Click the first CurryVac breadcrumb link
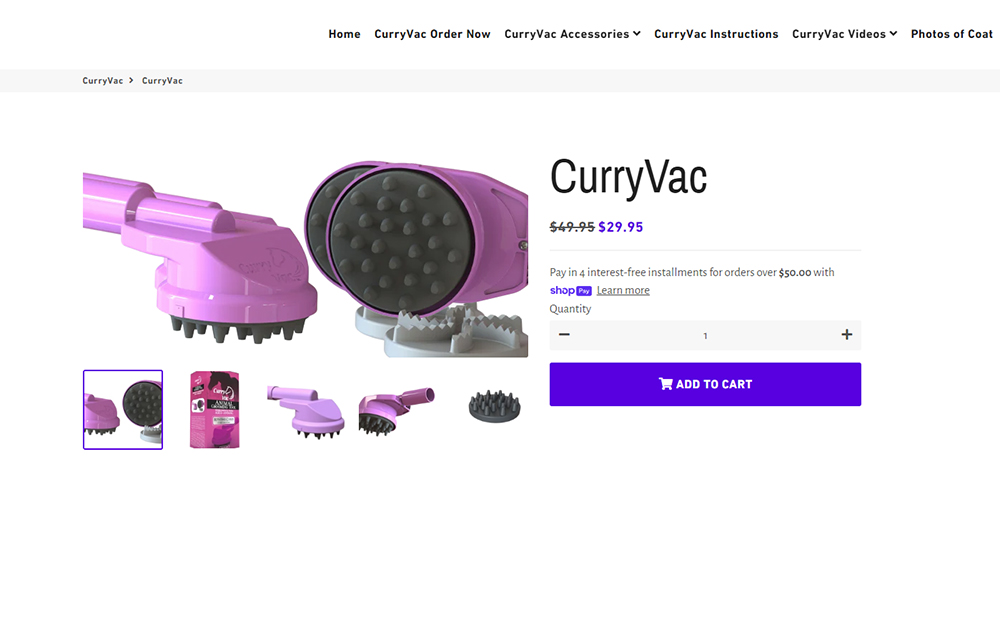The image size is (1000, 620). tap(103, 80)
